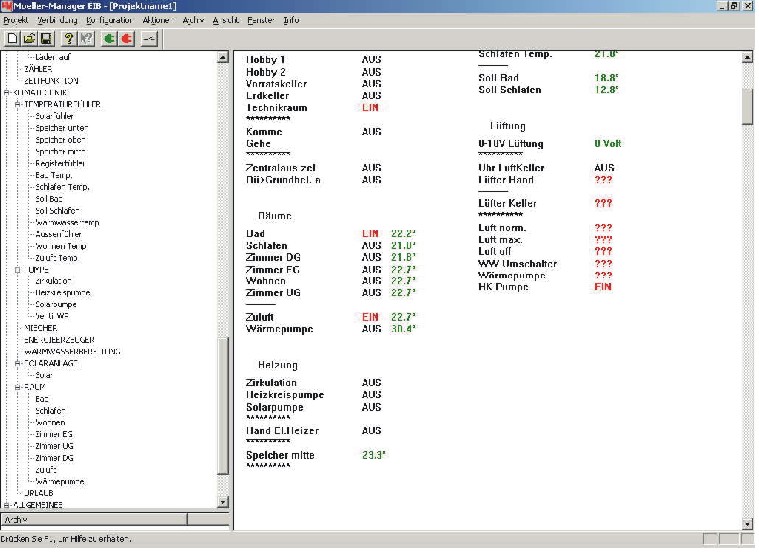The width and height of the screenshot is (759, 552).
Task: Collapse the RÄUME node in the tree
Action: (17, 385)
